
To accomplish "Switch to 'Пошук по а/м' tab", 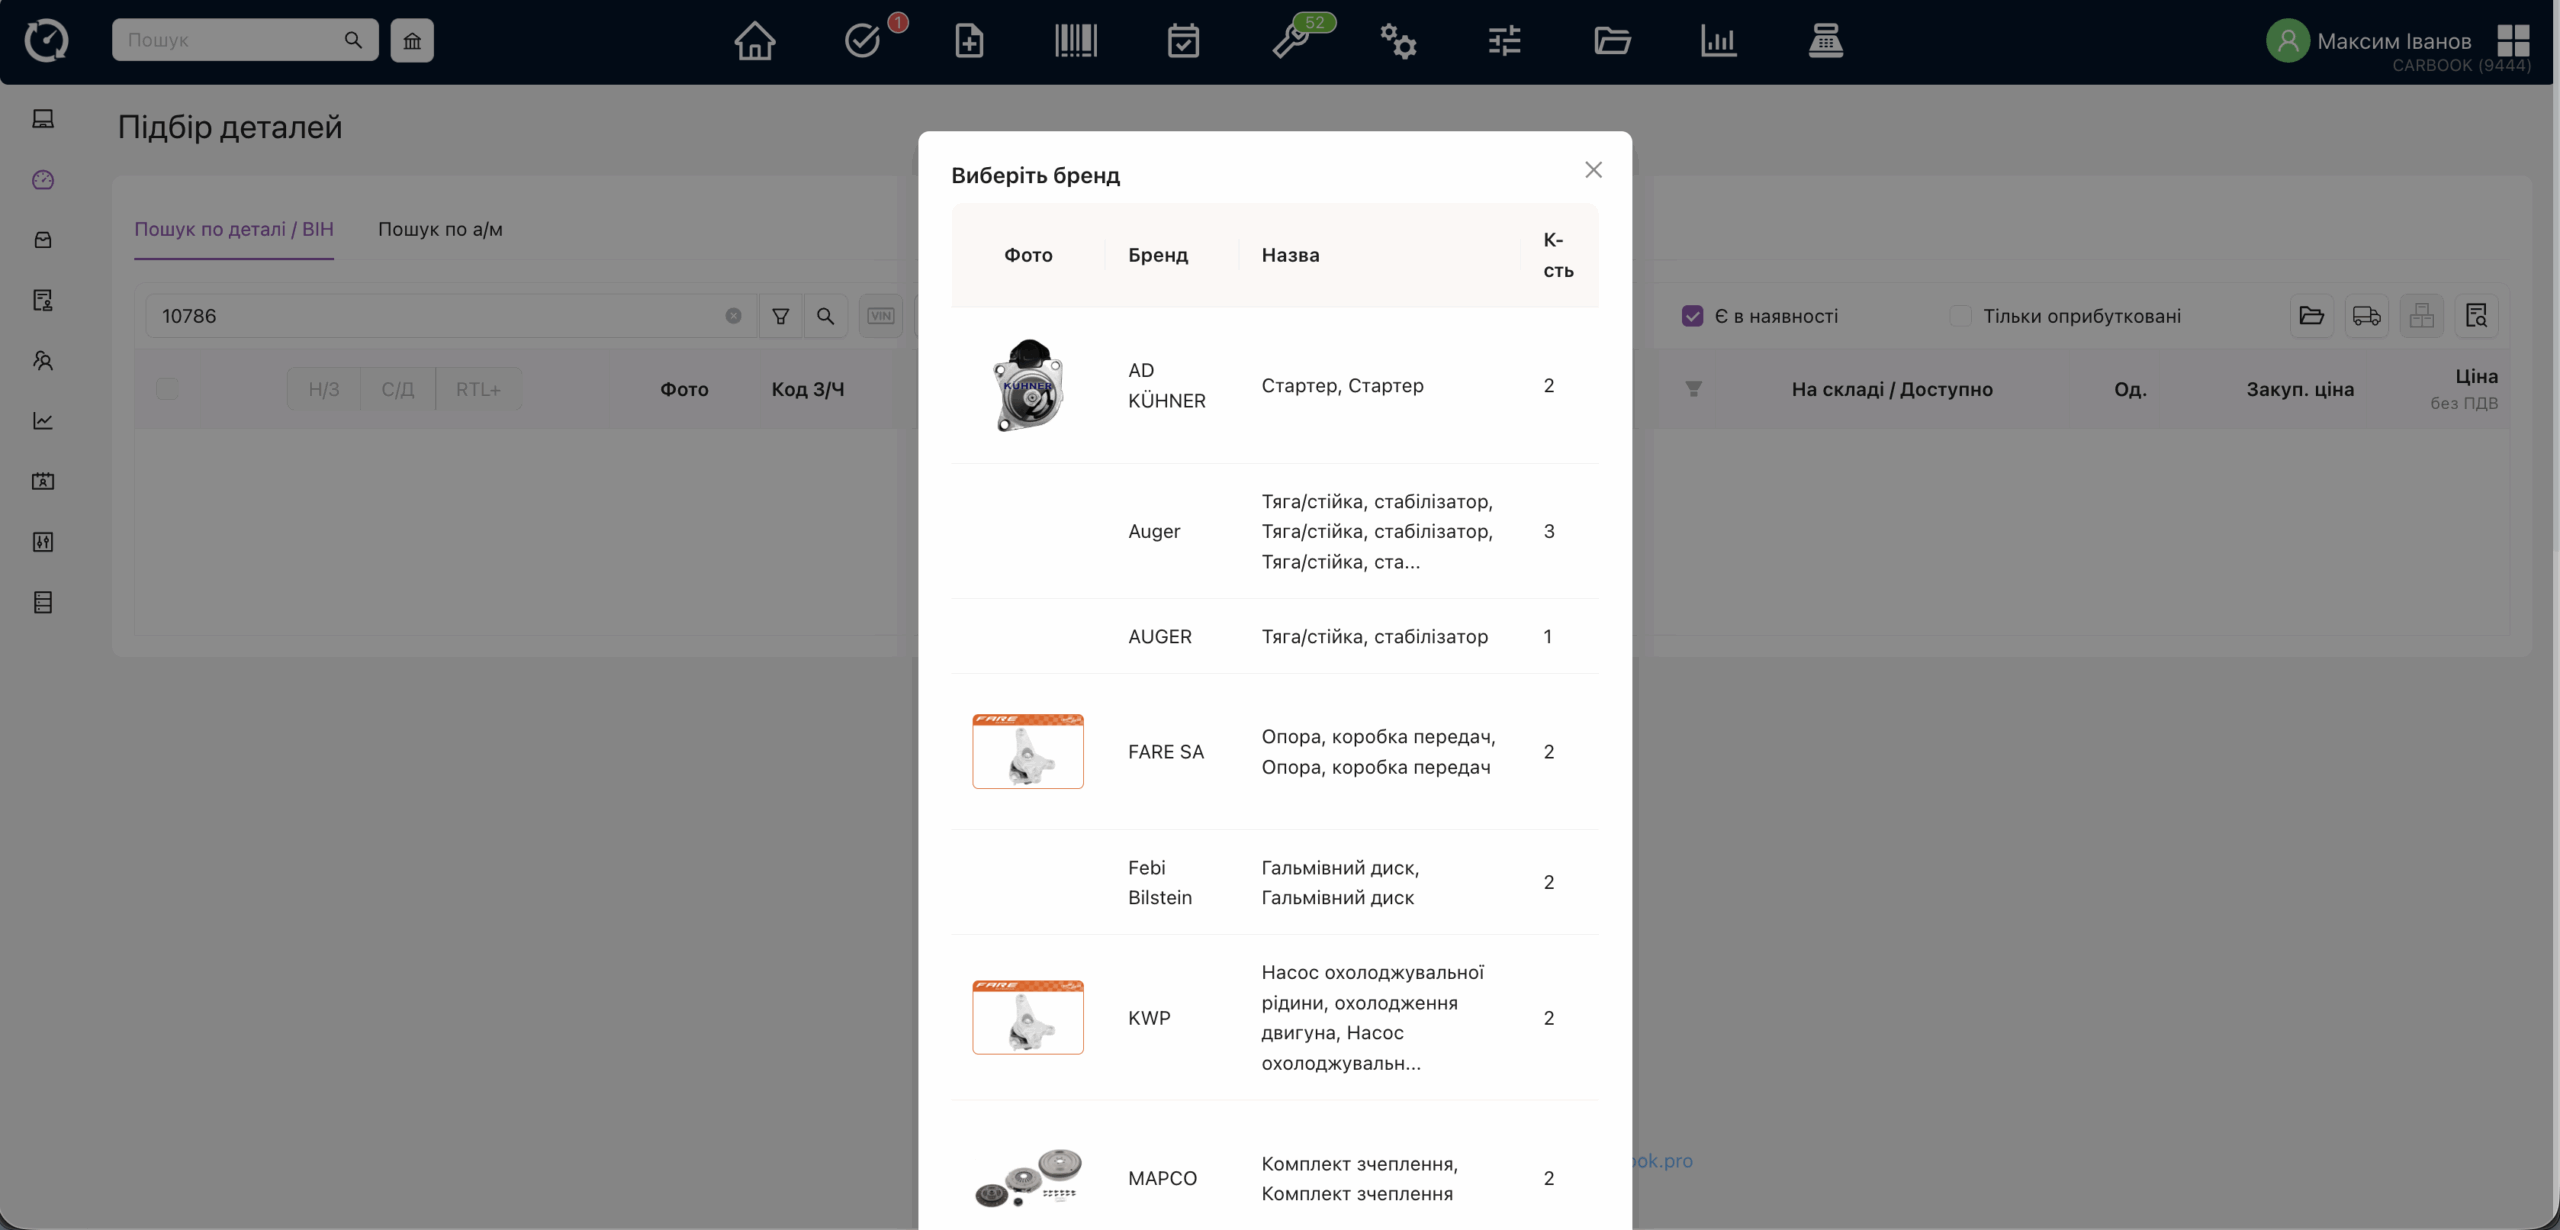I will pos(440,229).
